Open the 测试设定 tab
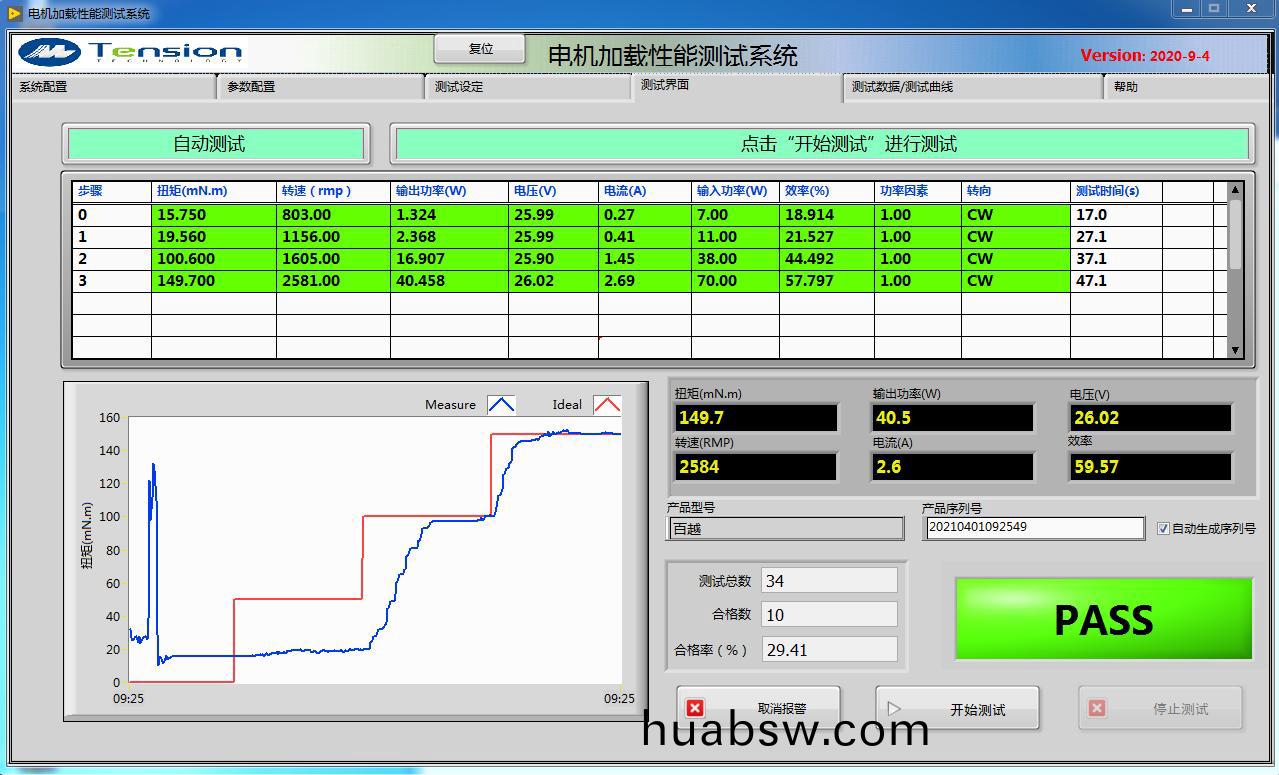The height and width of the screenshot is (775, 1279). pyautogui.click(x=459, y=87)
